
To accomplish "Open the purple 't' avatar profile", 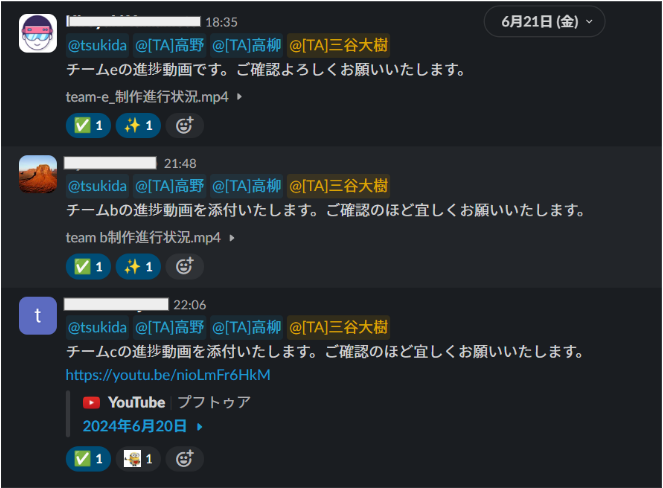I will click(38, 315).
